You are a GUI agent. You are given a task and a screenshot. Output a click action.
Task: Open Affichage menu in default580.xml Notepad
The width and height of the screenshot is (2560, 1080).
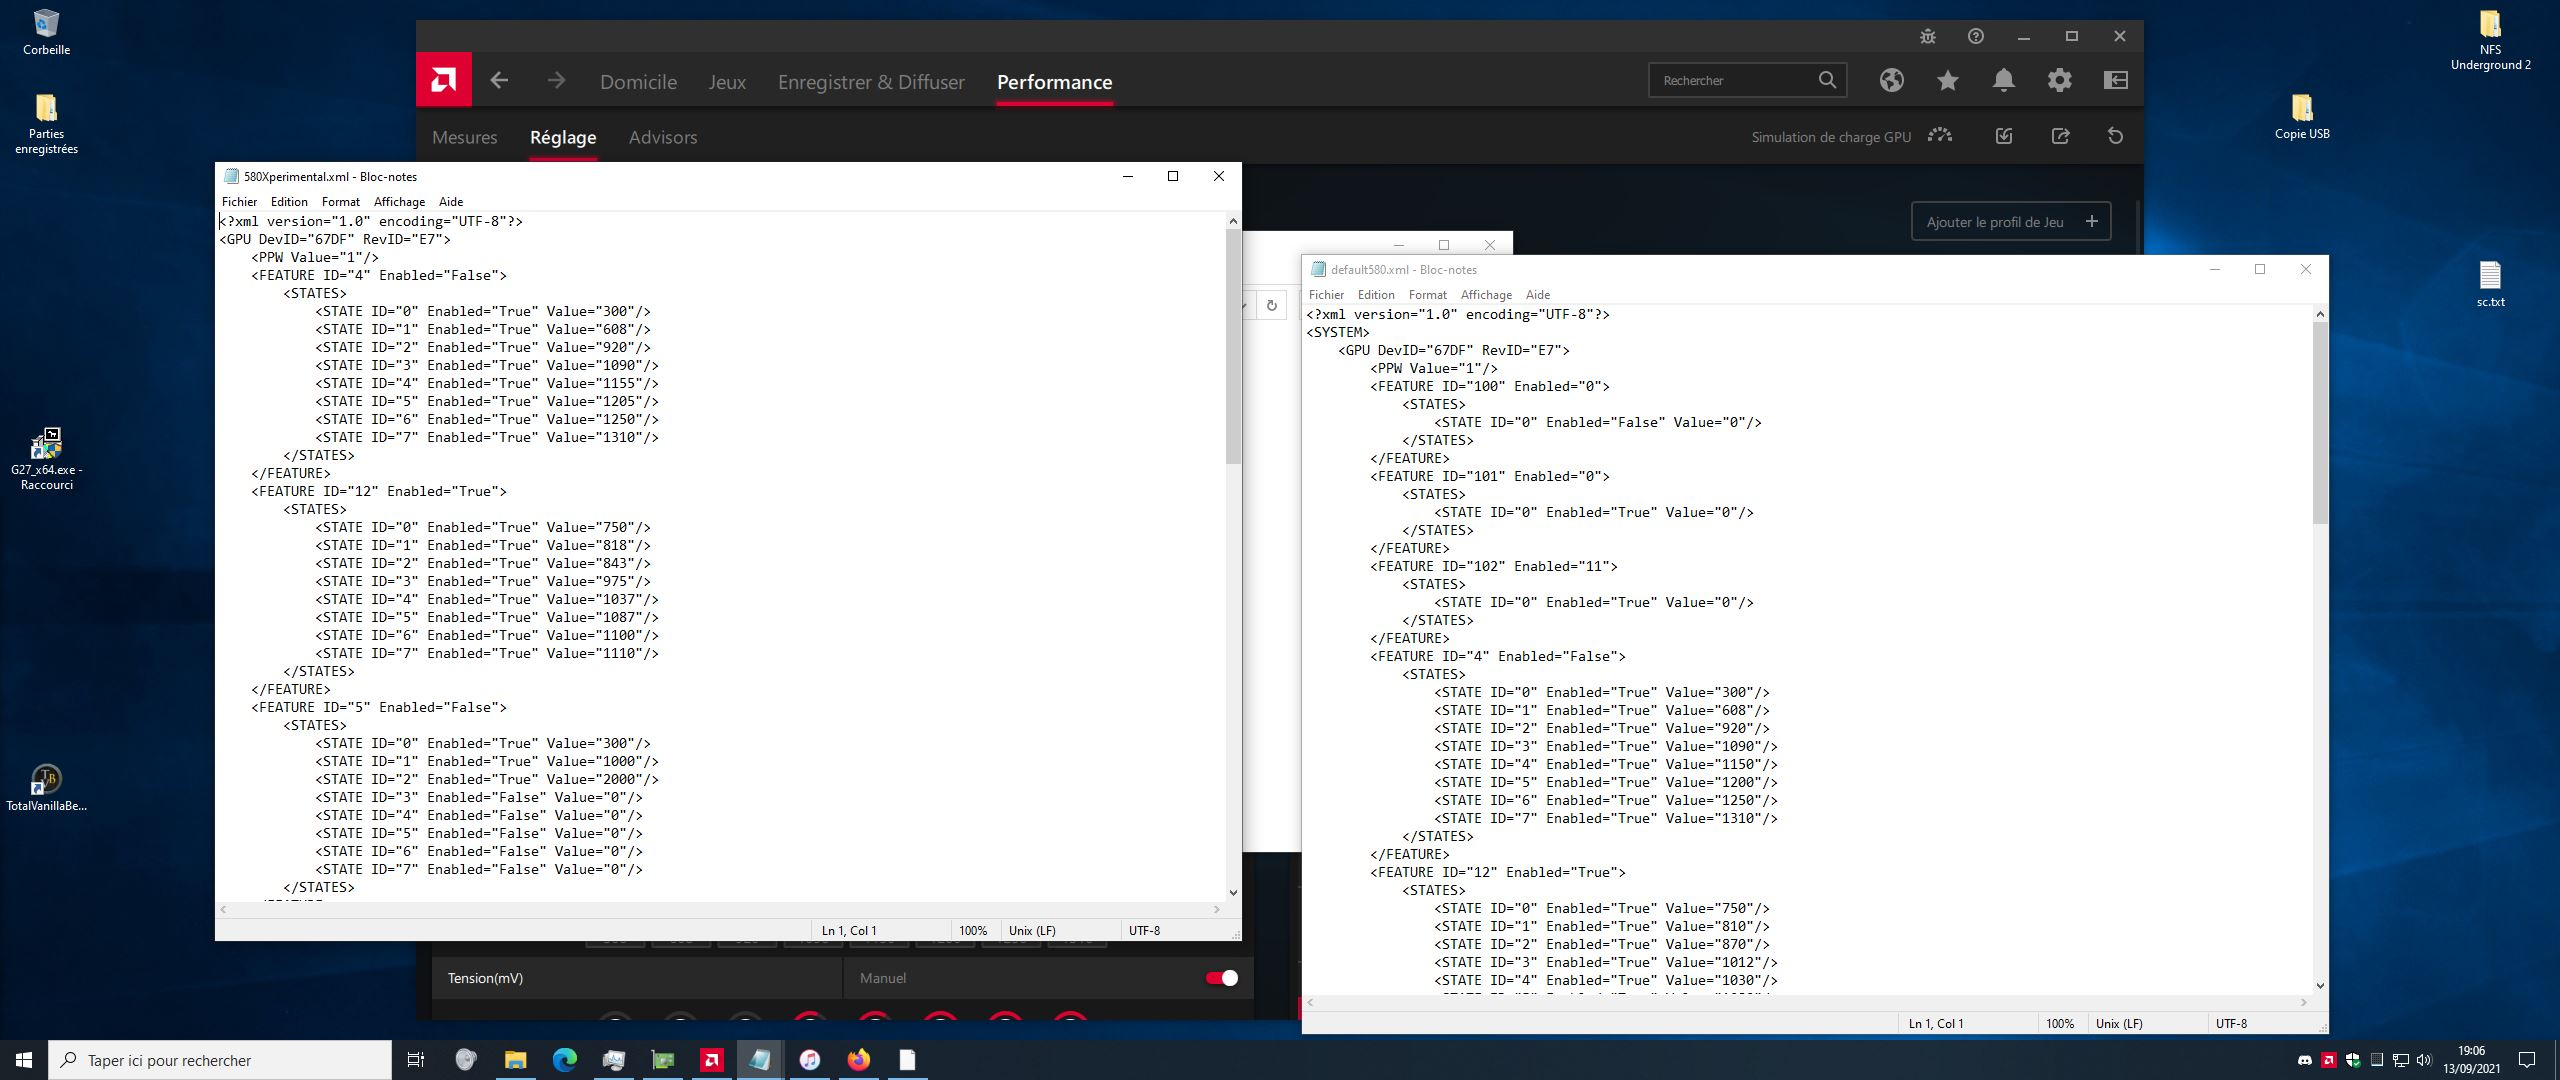(x=1485, y=295)
